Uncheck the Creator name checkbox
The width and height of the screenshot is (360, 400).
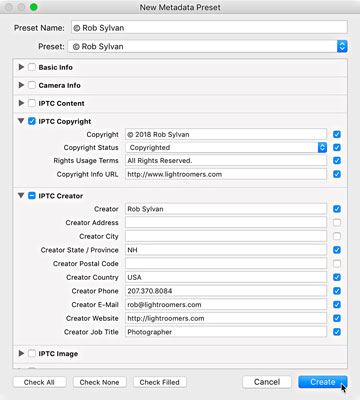pyautogui.click(x=337, y=209)
